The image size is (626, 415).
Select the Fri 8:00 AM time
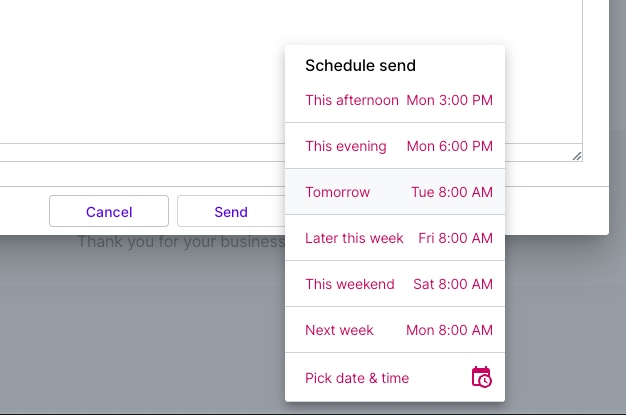[x=456, y=238]
